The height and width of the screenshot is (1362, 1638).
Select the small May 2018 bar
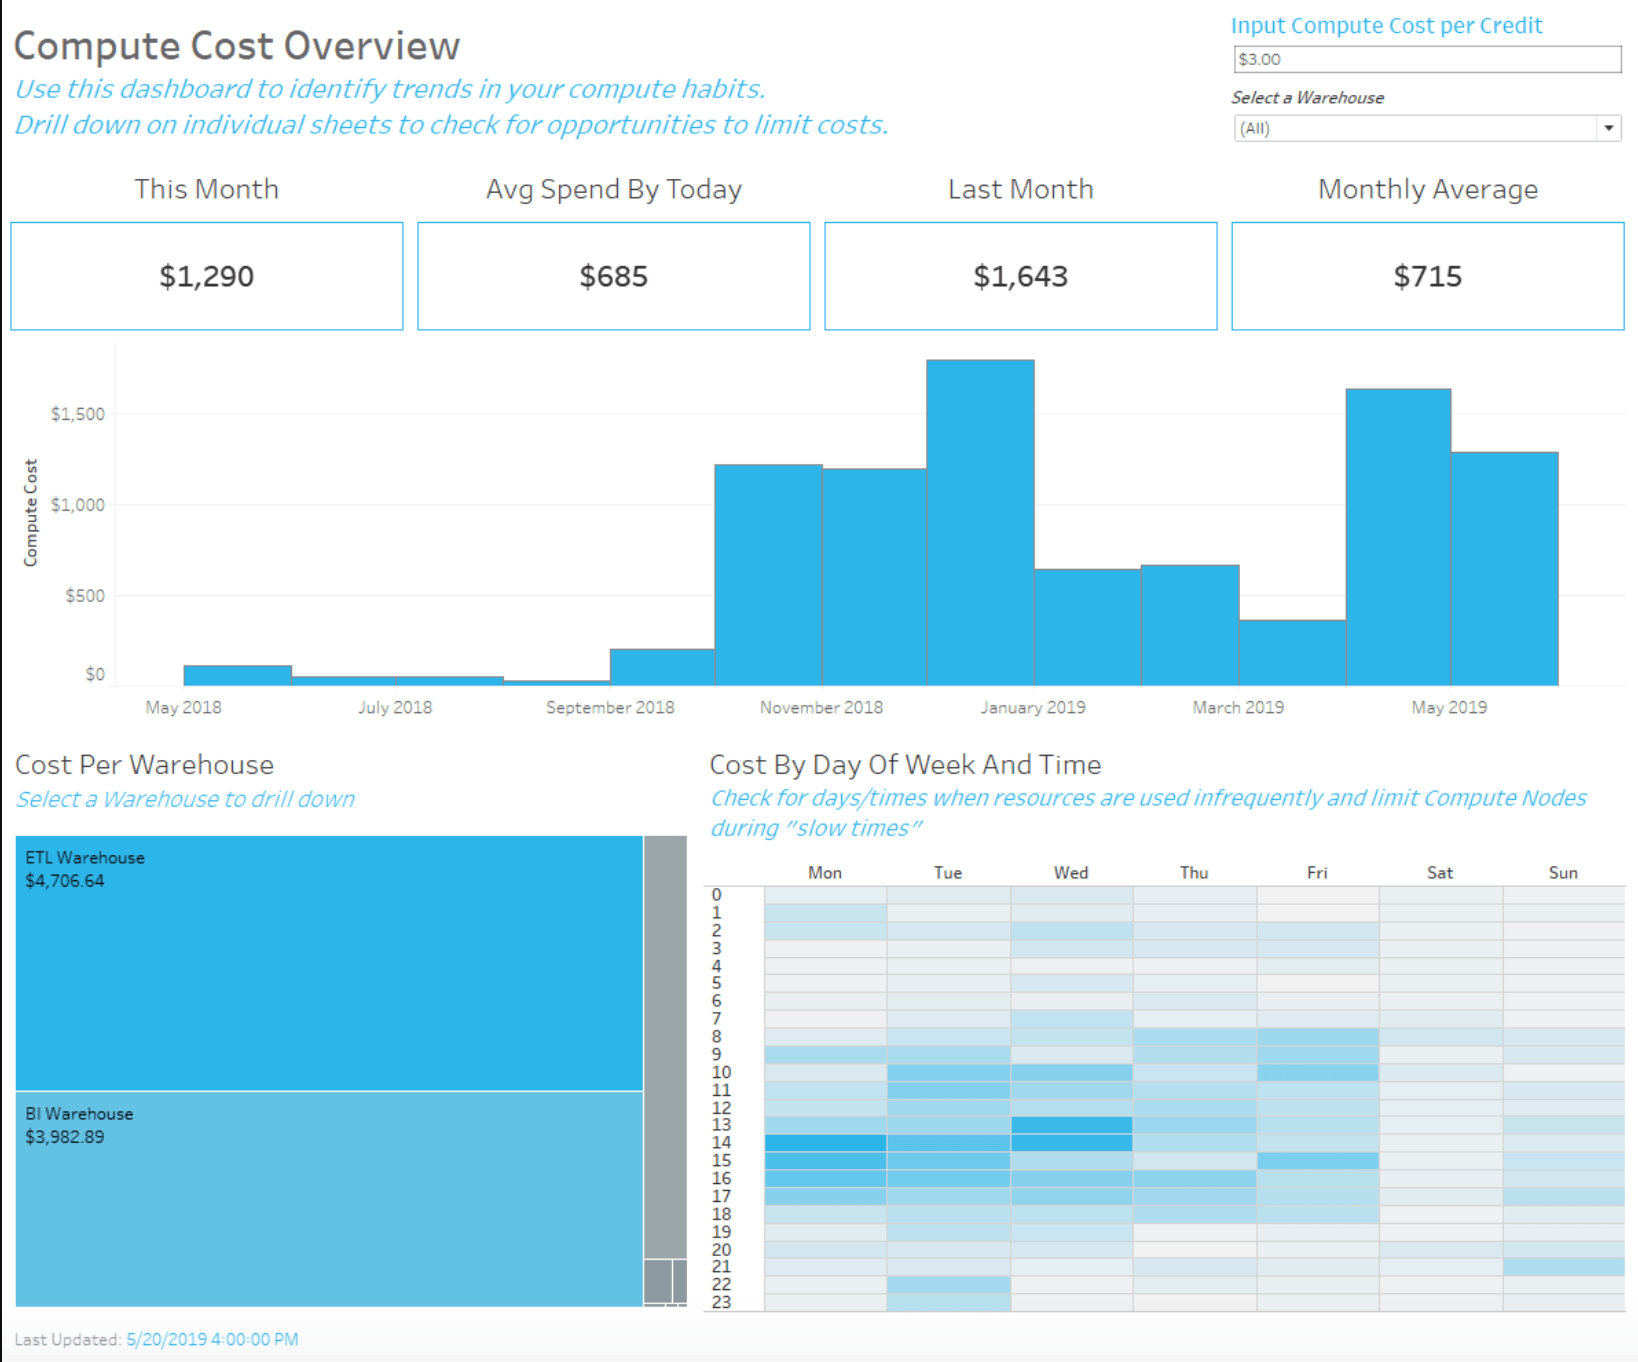click(x=236, y=675)
